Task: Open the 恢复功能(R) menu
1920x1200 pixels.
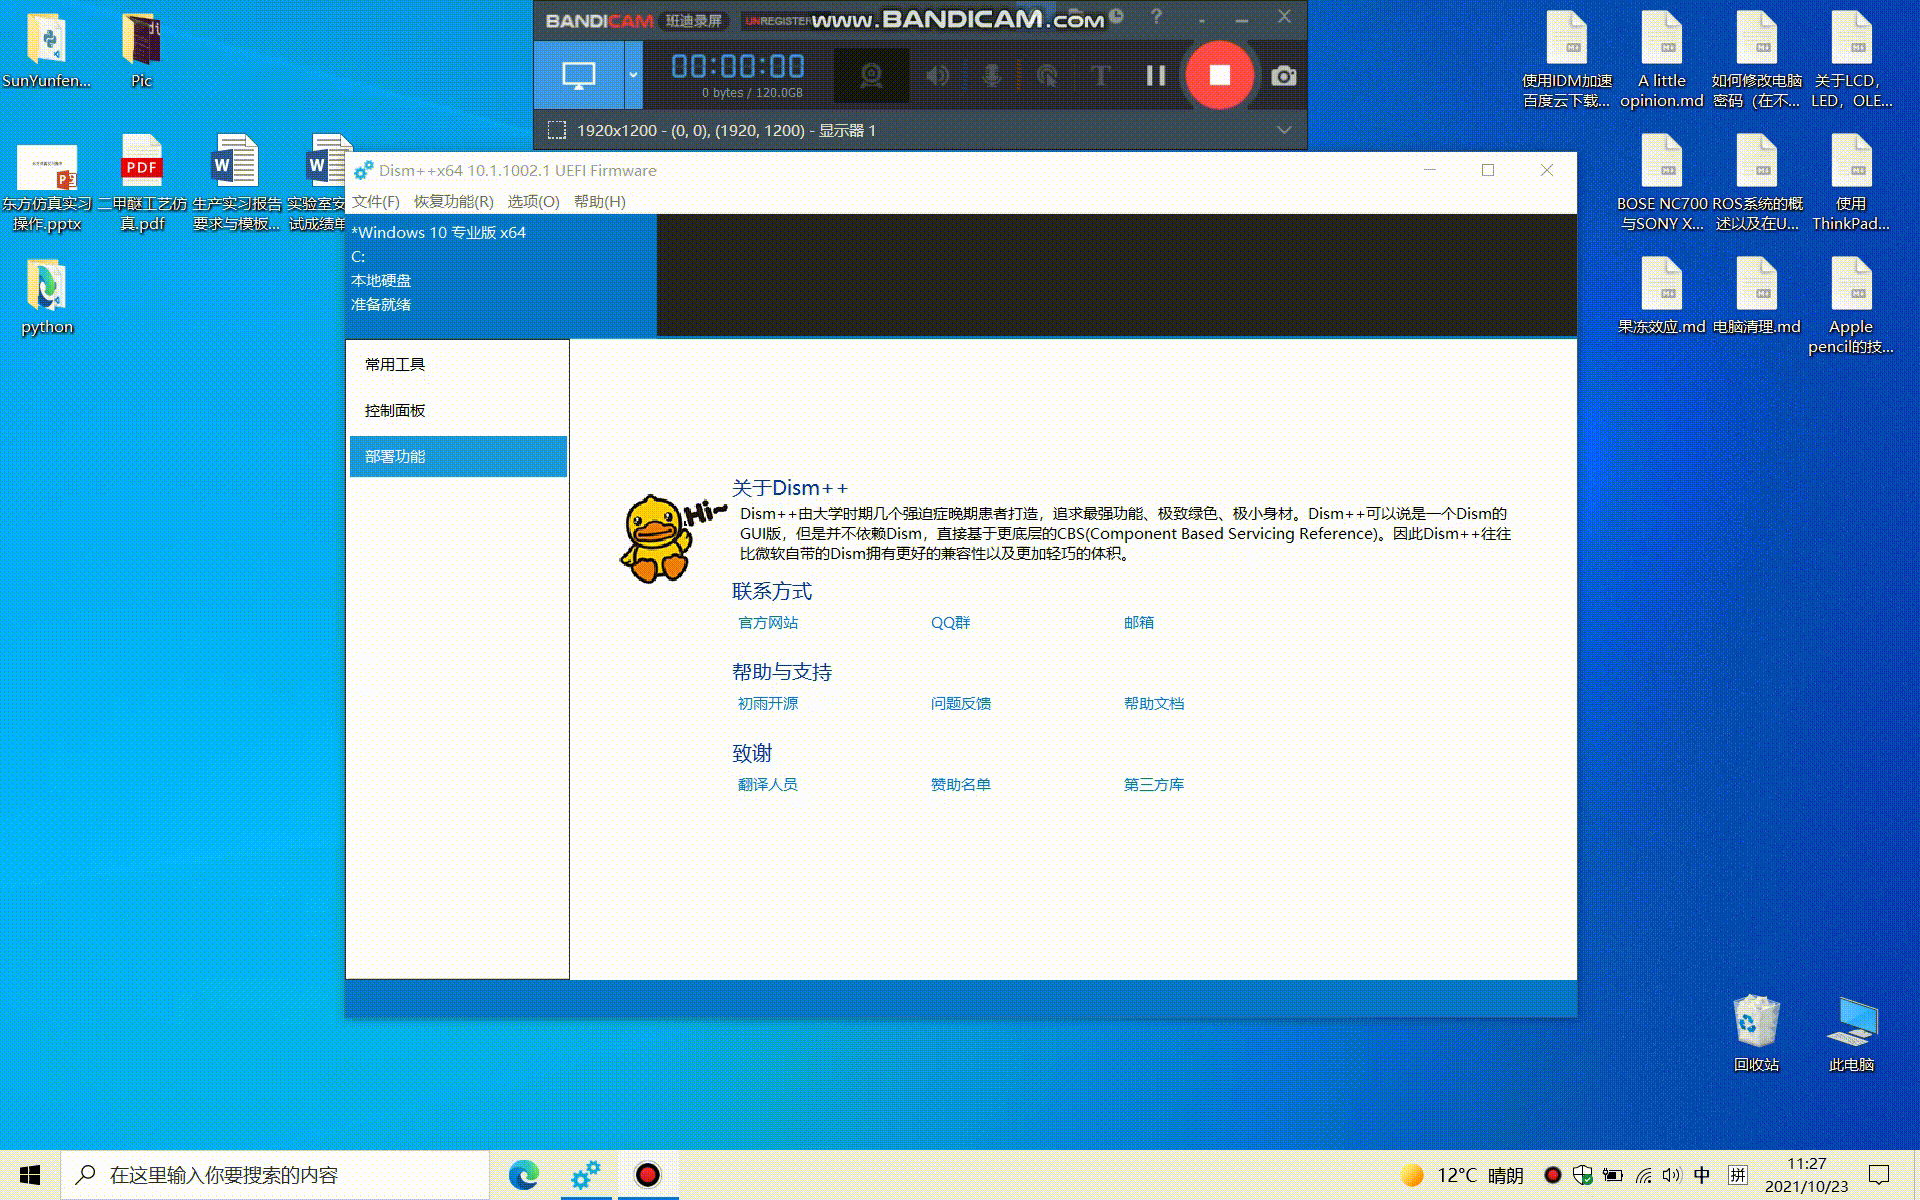Action: pyautogui.click(x=453, y=201)
